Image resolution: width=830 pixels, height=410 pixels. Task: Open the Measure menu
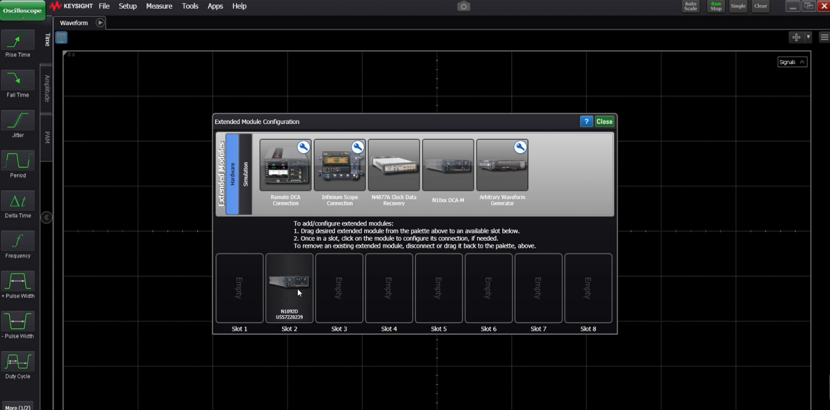tap(159, 6)
